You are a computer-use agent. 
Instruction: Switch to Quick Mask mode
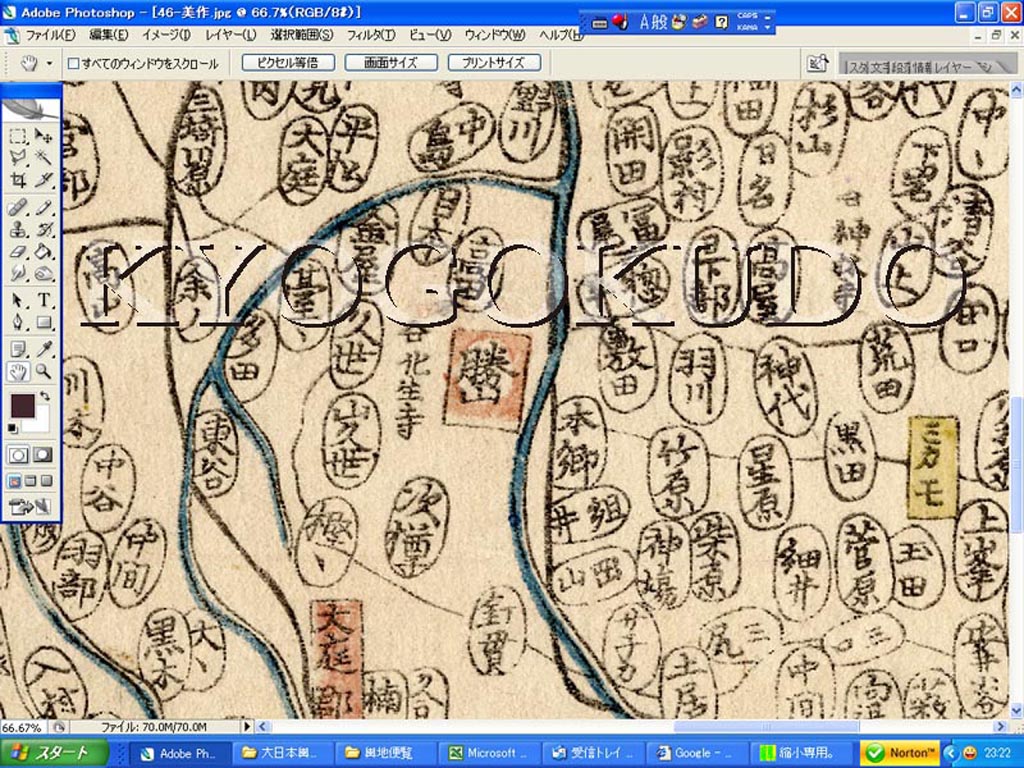[x=43, y=455]
